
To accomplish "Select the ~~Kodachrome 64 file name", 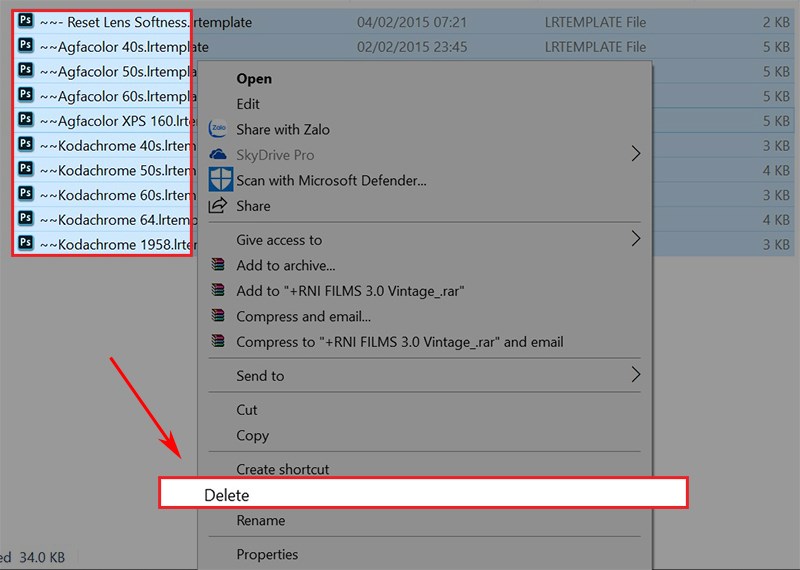I will [118, 220].
